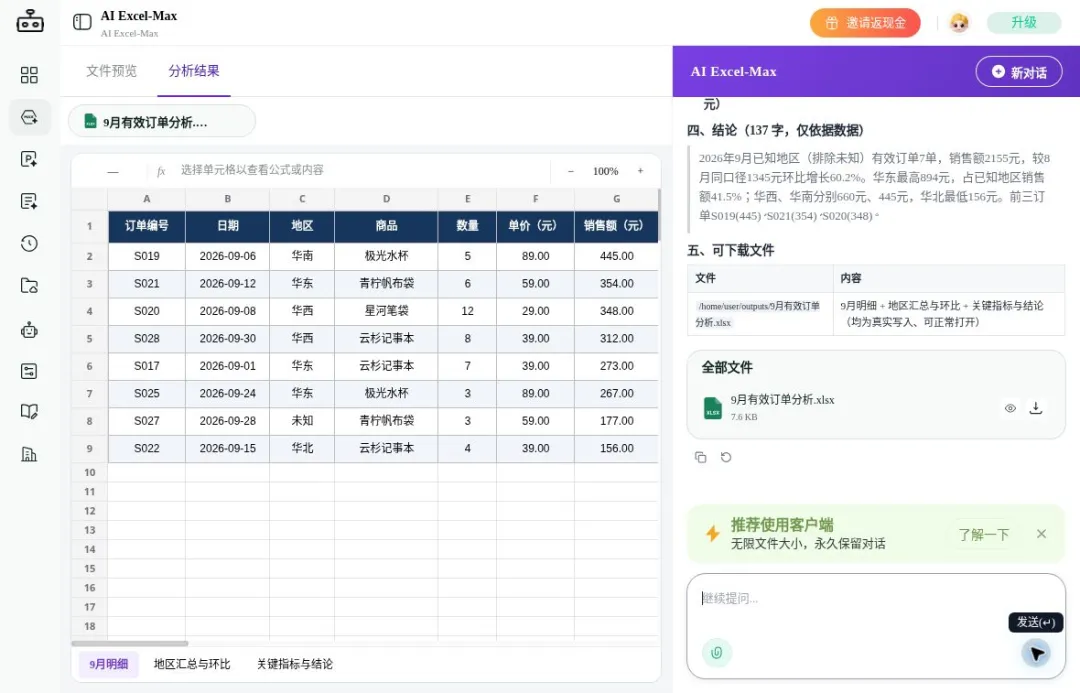Select cell with quantity 12
The height and width of the screenshot is (693, 1080).
(467, 311)
